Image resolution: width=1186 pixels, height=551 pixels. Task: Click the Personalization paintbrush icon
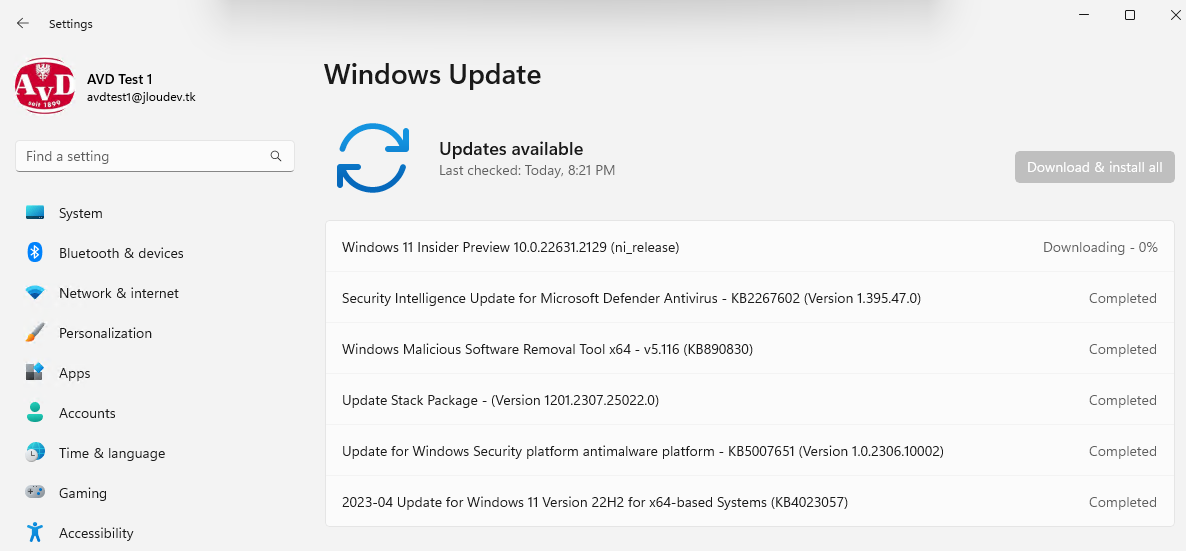tap(35, 333)
